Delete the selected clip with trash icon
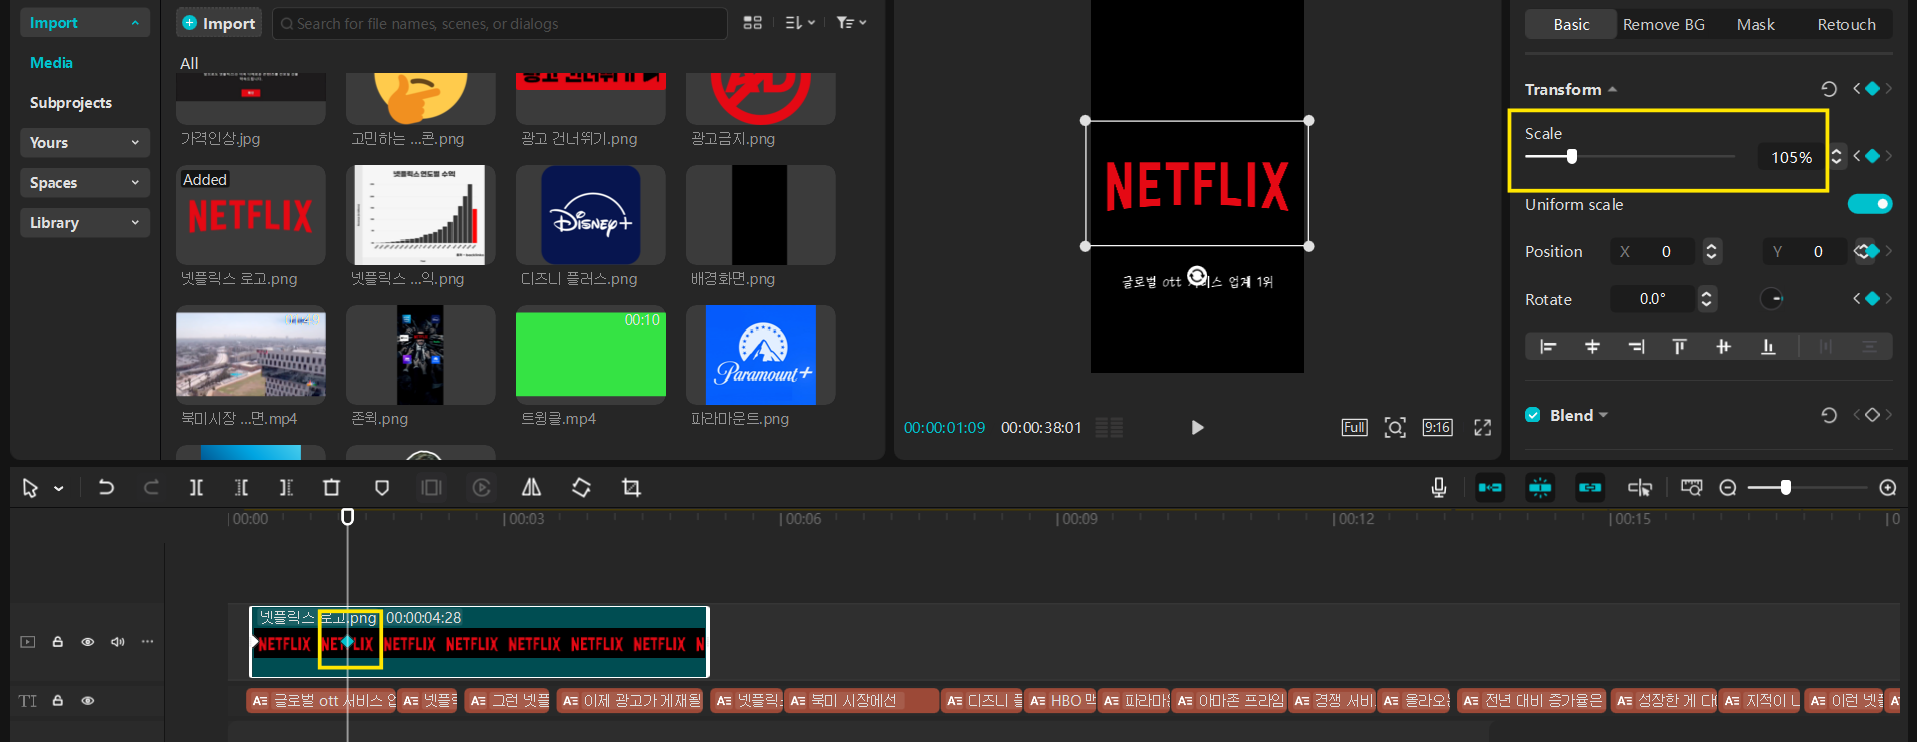 tap(332, 487)
